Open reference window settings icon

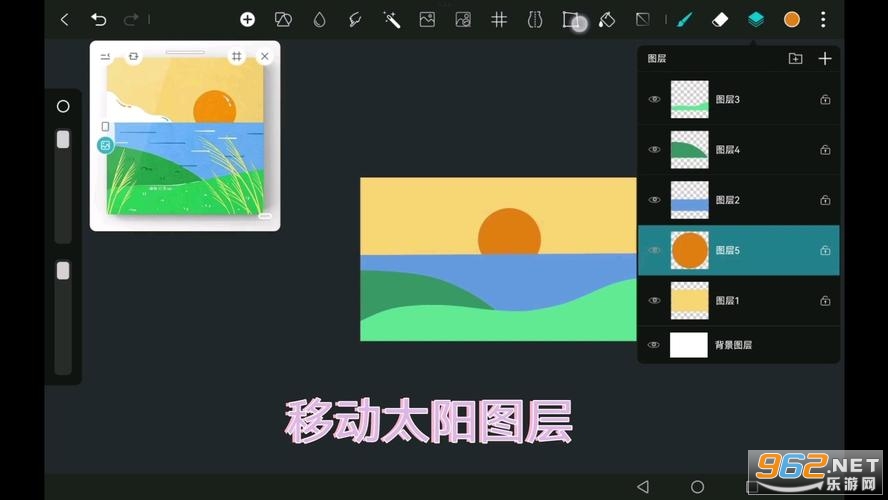pos(105,56)
